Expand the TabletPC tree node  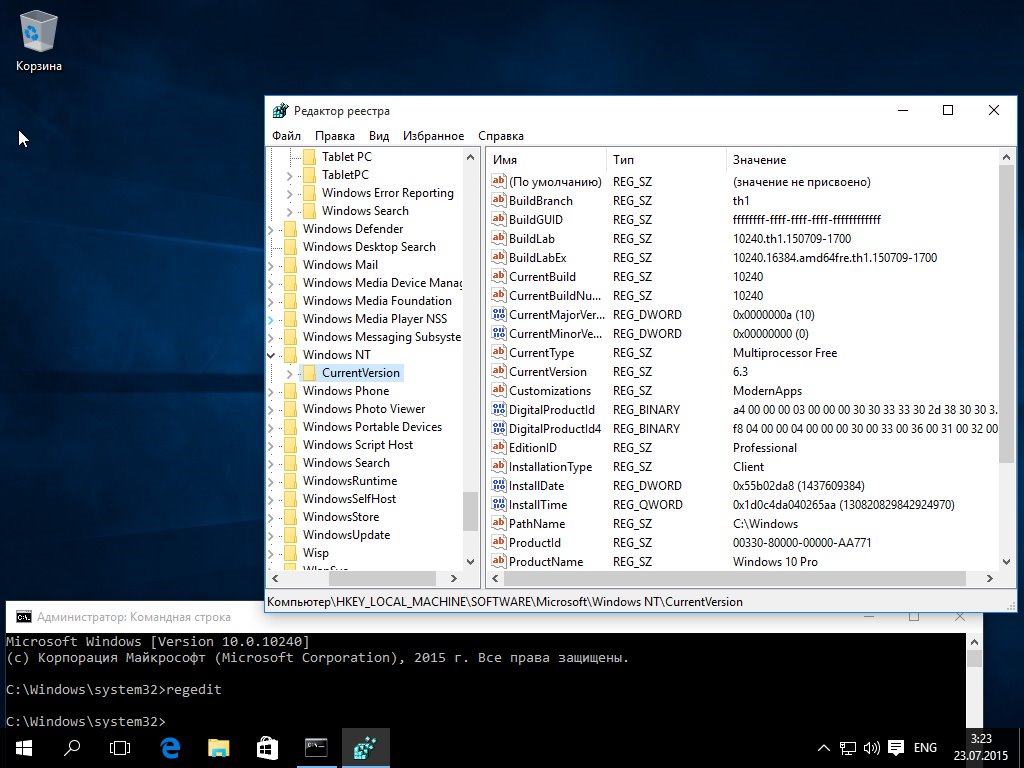289,175
